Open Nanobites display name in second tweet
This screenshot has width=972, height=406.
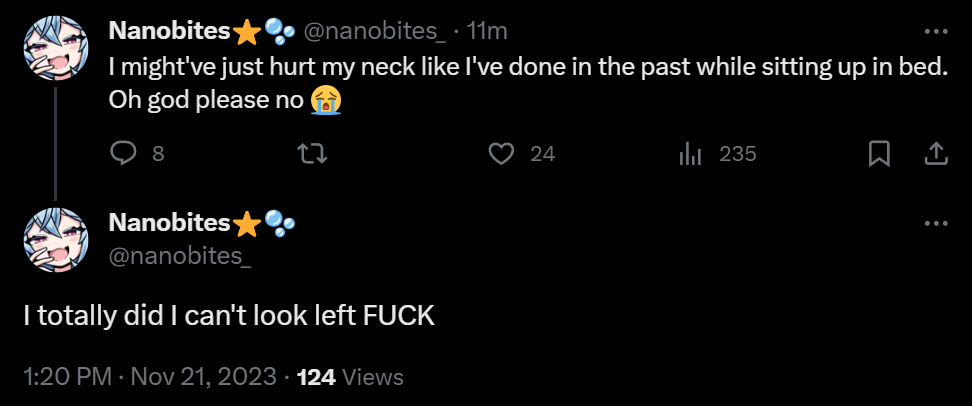[x=169, y=221]
